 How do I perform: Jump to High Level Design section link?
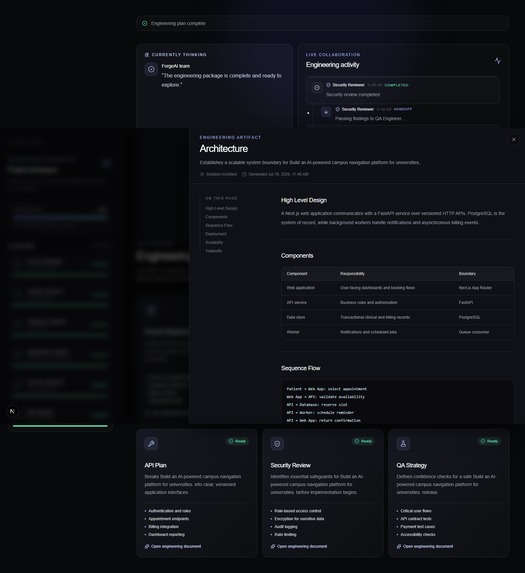tap(221, 208)
